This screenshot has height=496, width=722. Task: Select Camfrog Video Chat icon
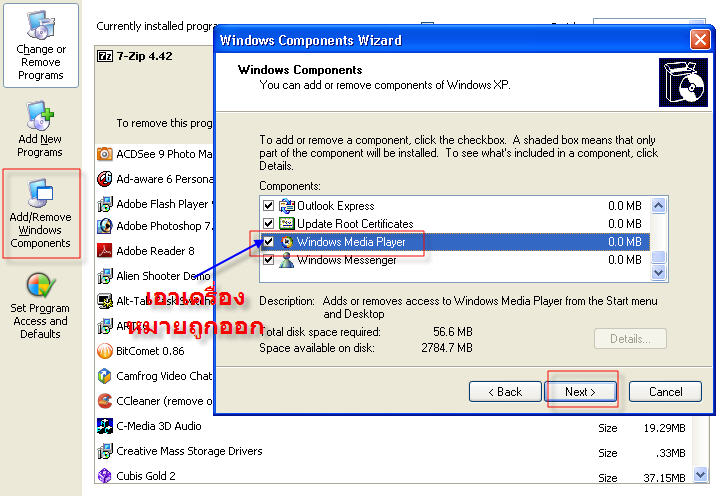pos(105,376)
